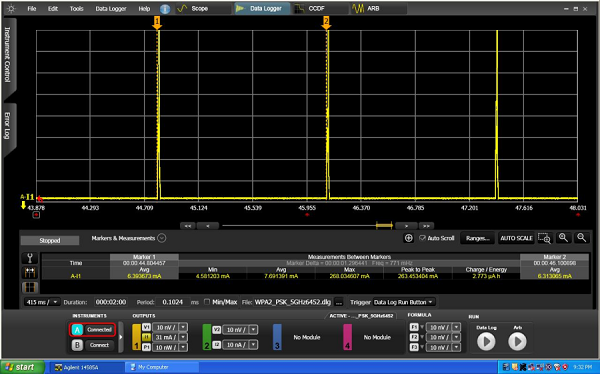Click the blue info icon

[x=165, y=9]
